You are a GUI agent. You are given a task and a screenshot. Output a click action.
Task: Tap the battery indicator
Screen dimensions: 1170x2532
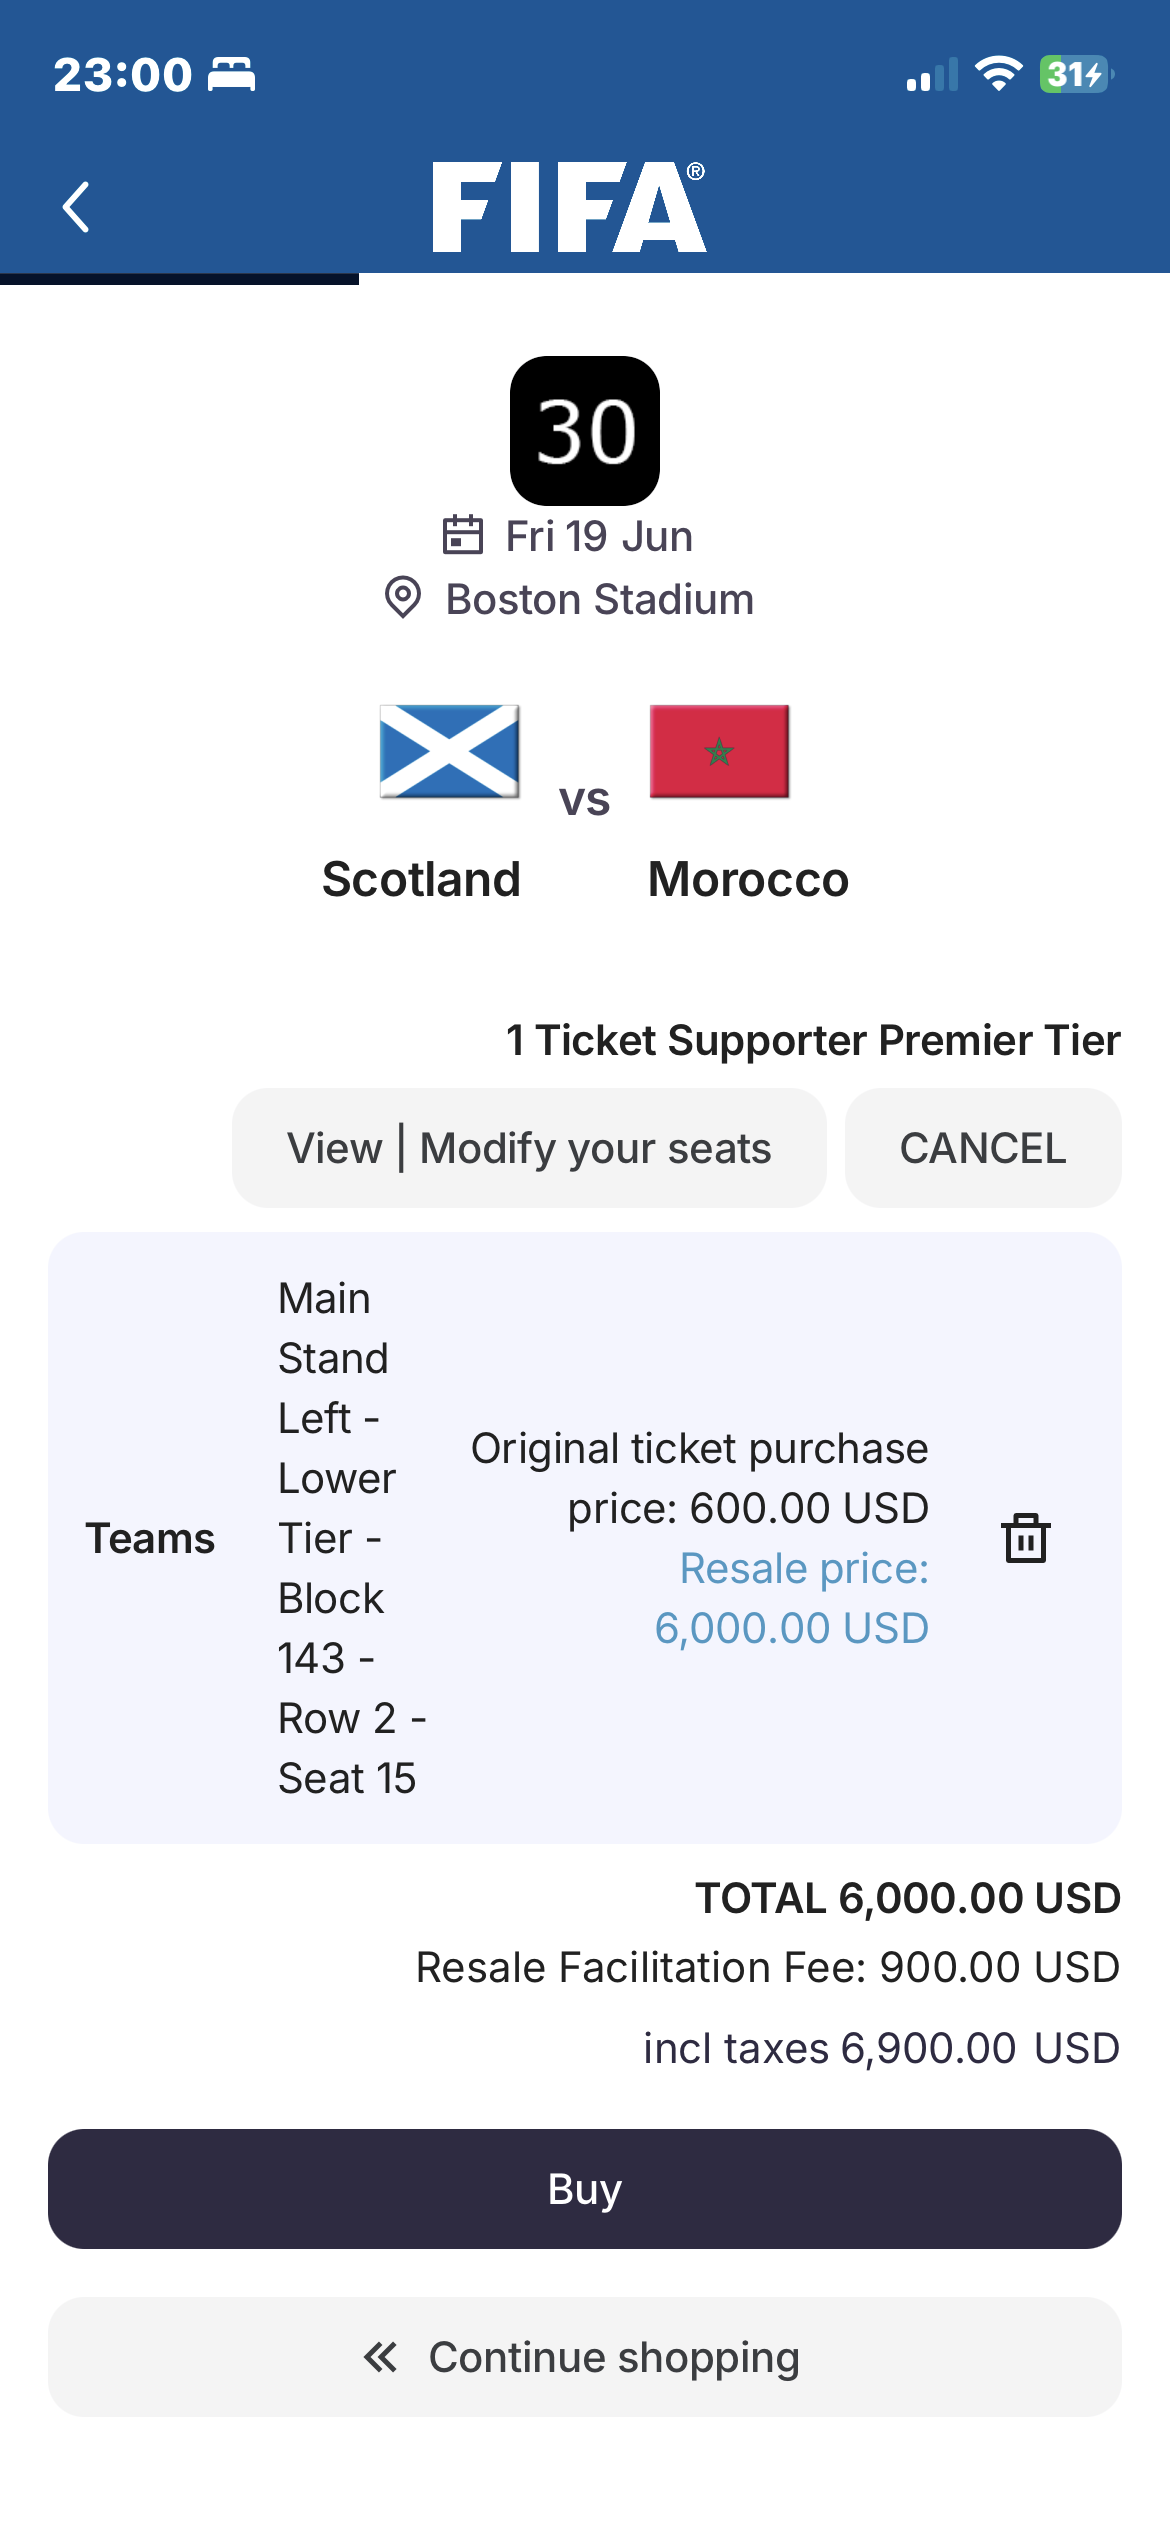coord(1077,74)
